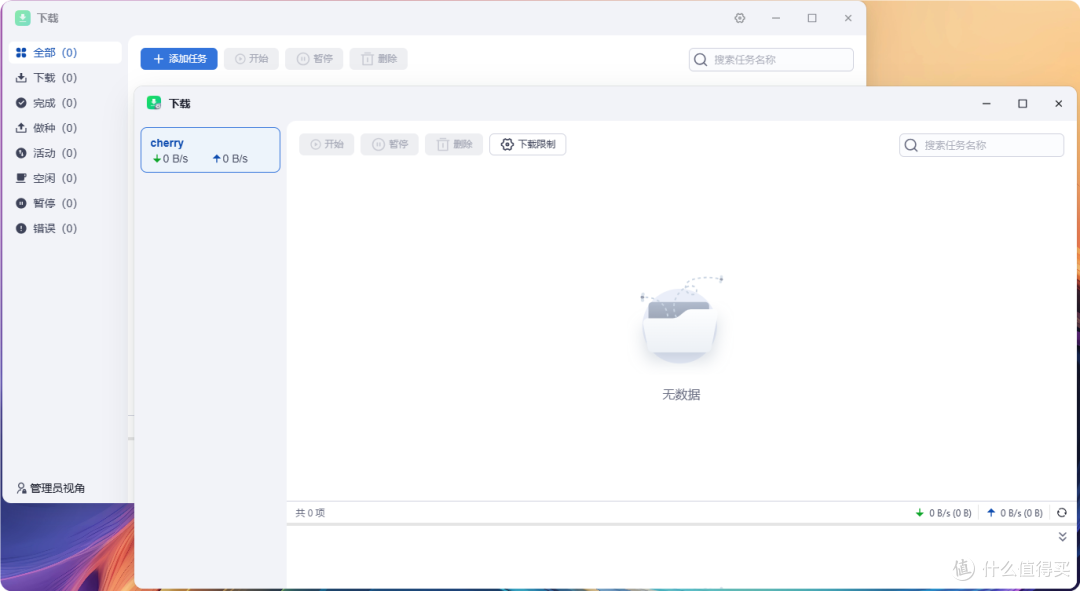The image size is (1080, 591).
Task: Click the upload speed indicator showing 0 B/s
Action: point(1014,512)
